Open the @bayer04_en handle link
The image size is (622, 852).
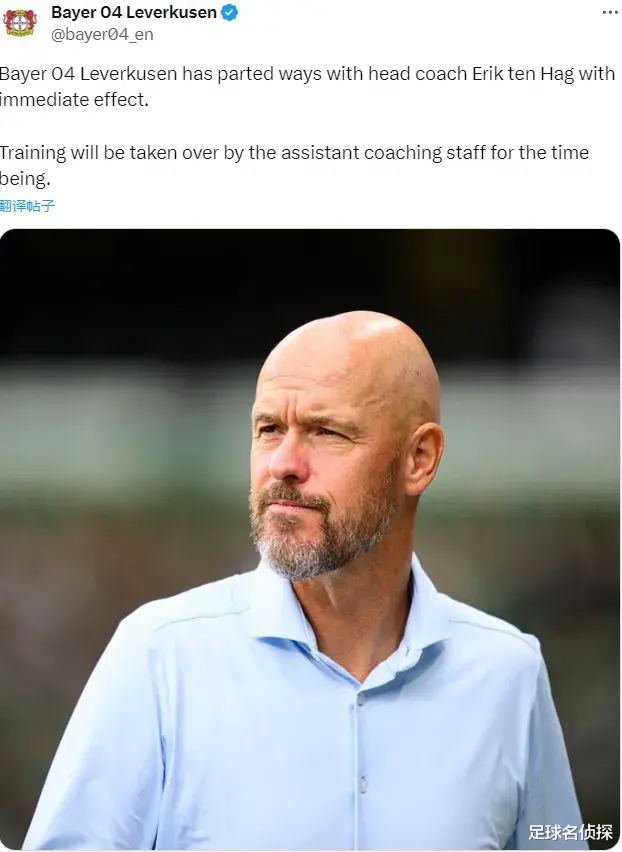(102, 34)
